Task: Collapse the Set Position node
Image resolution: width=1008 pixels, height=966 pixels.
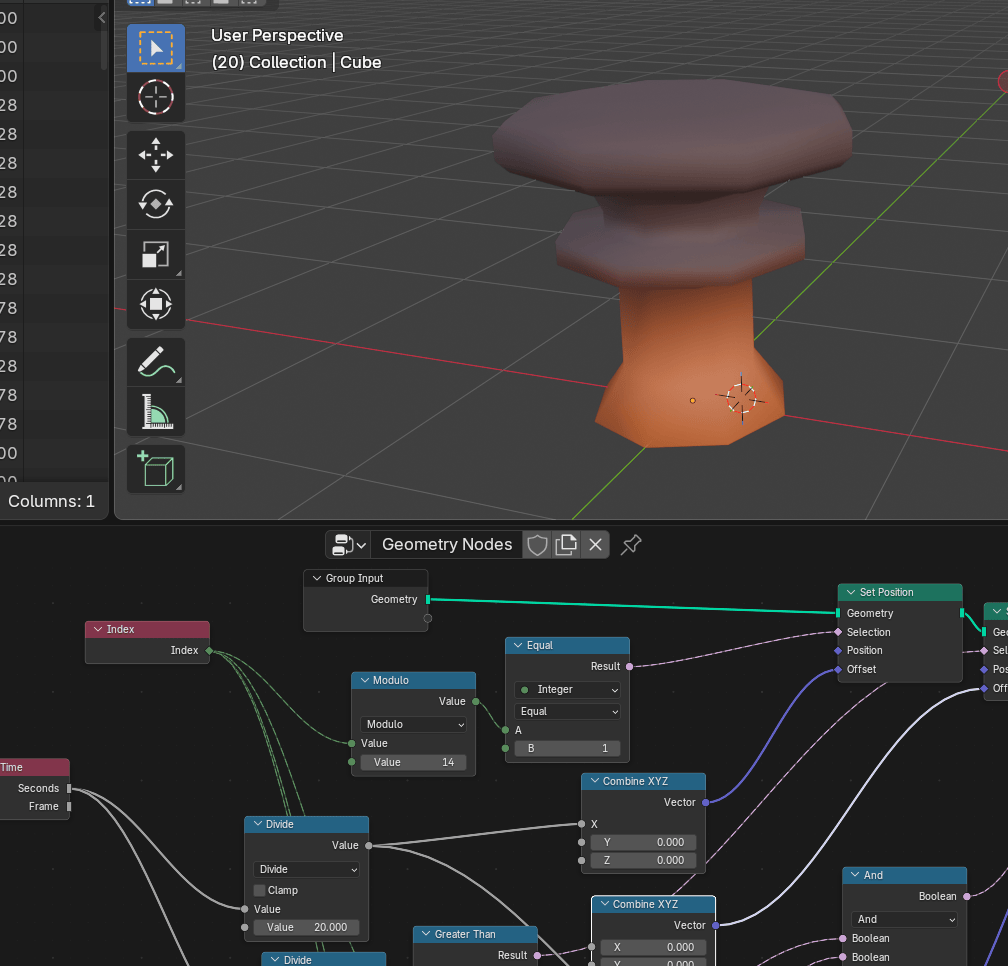Action: (851, 593)
